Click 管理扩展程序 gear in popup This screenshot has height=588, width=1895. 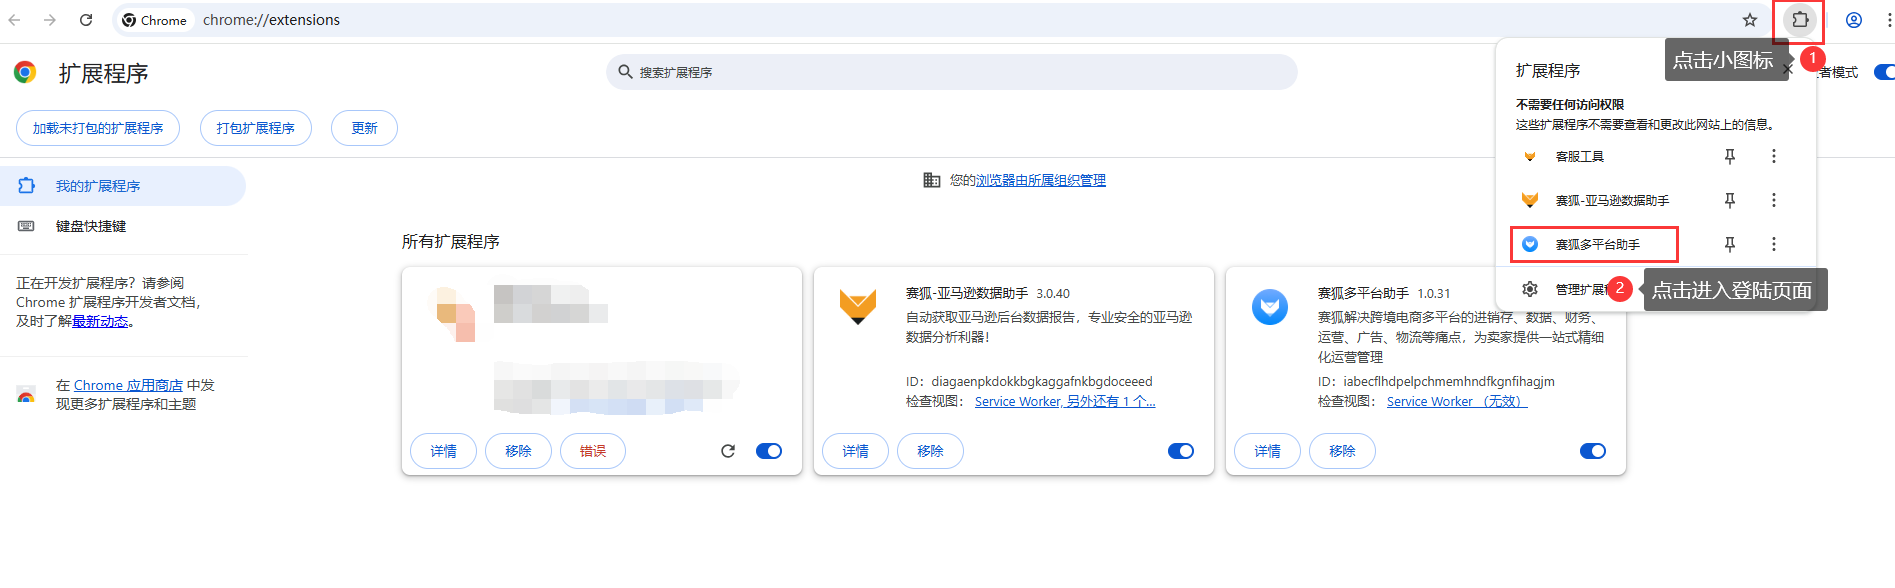1530,289
